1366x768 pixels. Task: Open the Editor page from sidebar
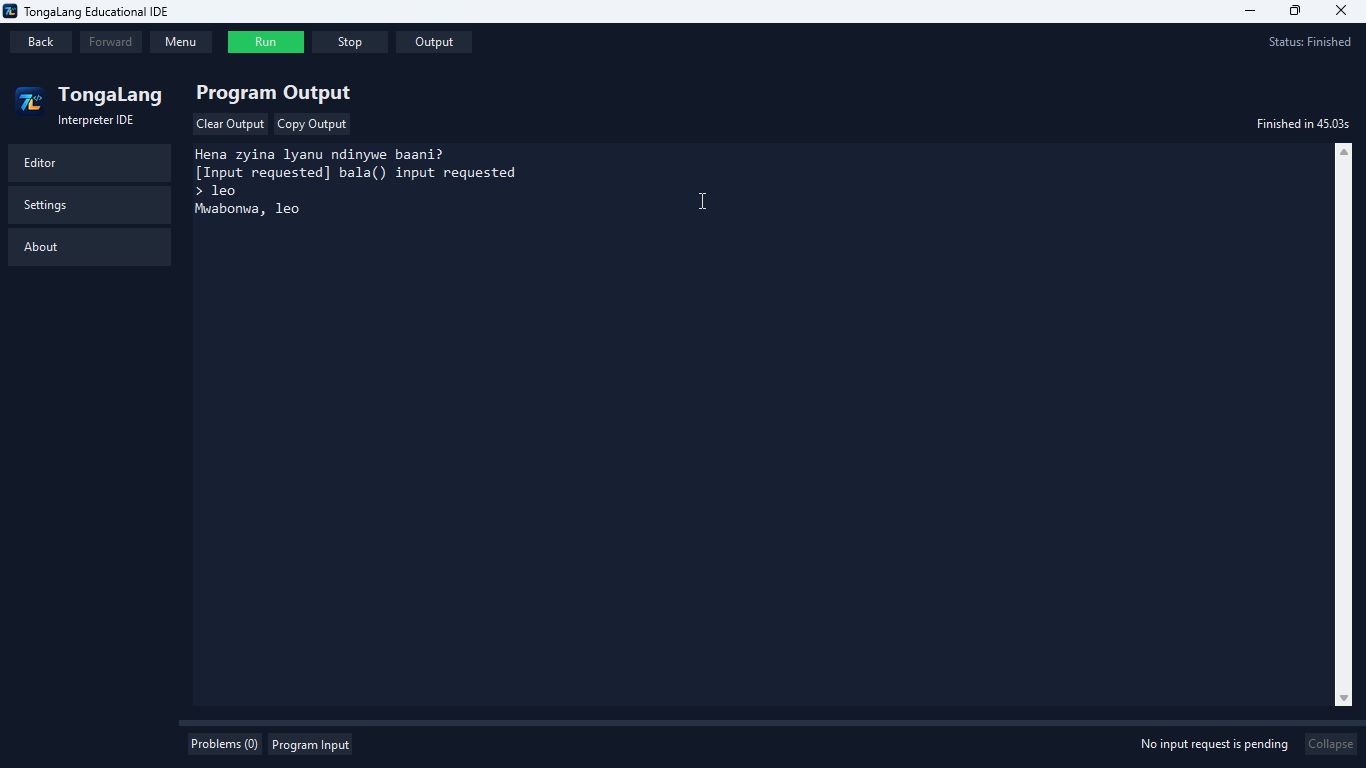click(89, 163)
